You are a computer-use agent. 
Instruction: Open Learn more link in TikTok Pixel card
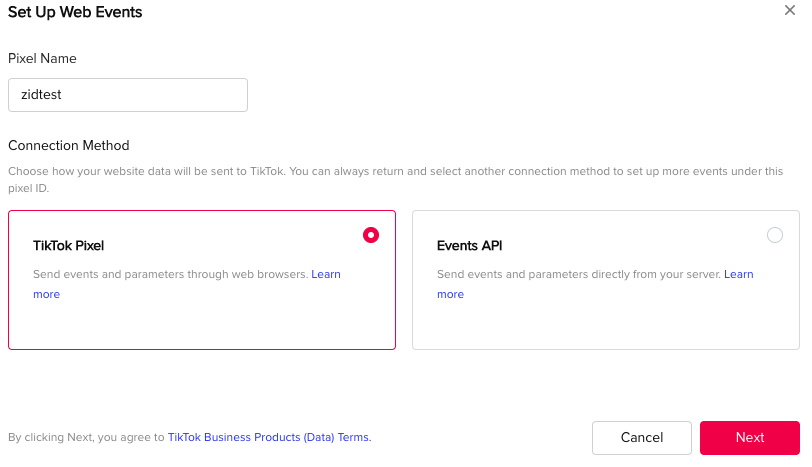(x=326, y=274)
